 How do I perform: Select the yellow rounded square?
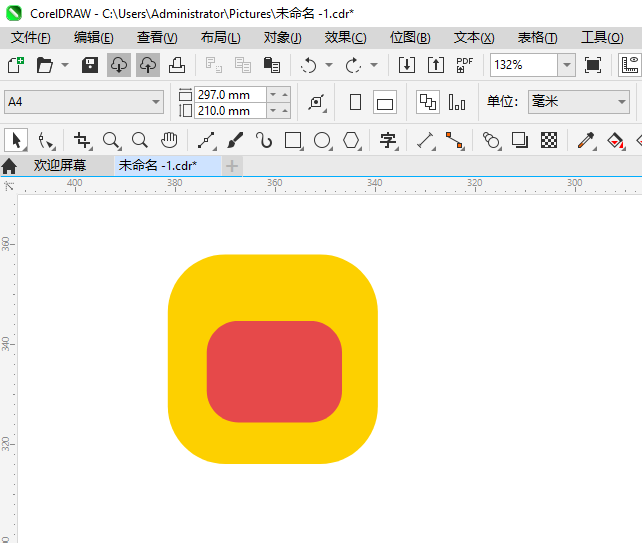pos(272,287)
